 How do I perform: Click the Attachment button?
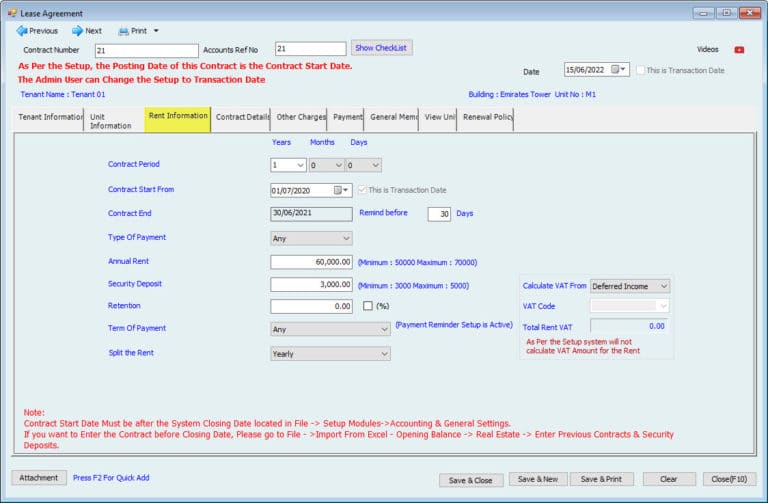point(39,478)
